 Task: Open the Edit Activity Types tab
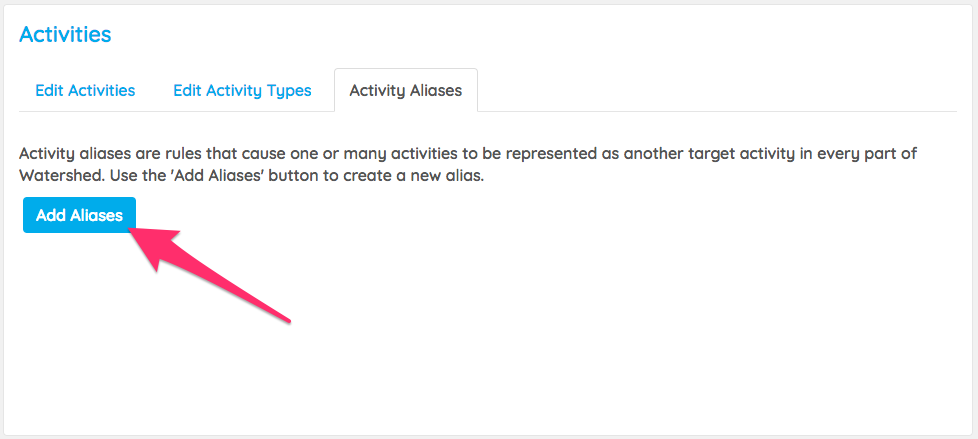(x=242, y=90)
